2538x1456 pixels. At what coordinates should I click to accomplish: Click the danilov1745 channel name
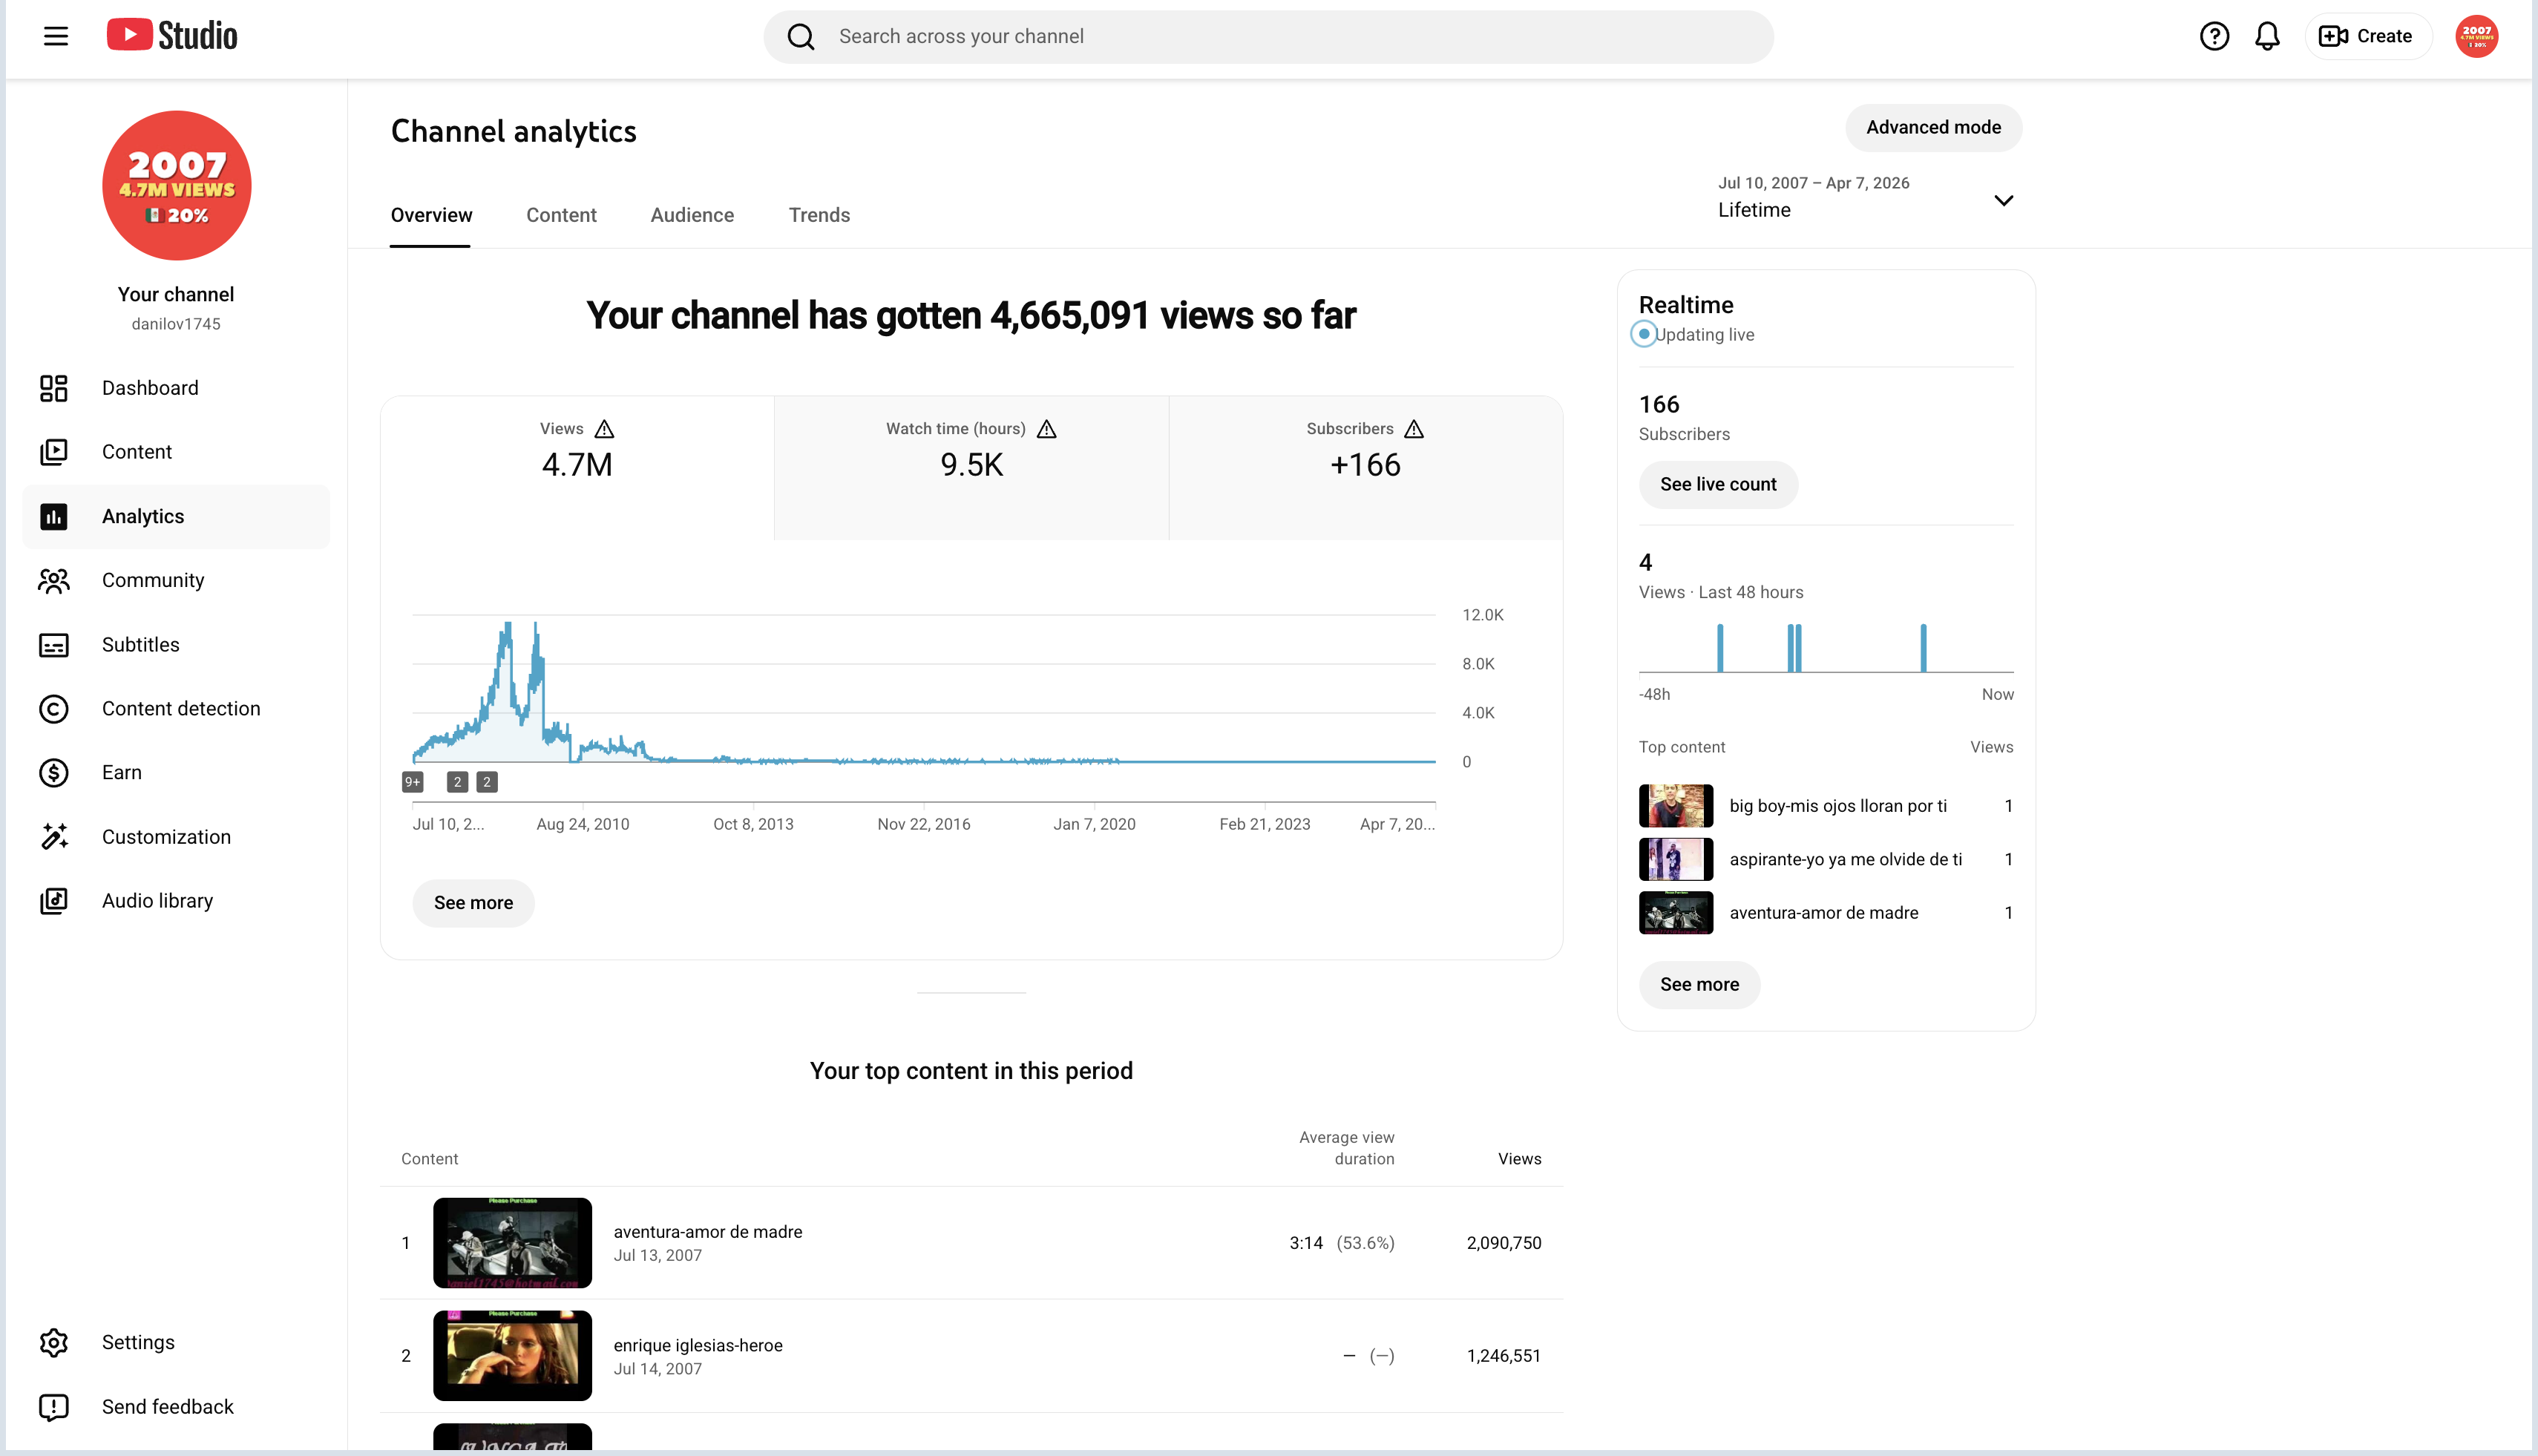[x=176, y=324]
